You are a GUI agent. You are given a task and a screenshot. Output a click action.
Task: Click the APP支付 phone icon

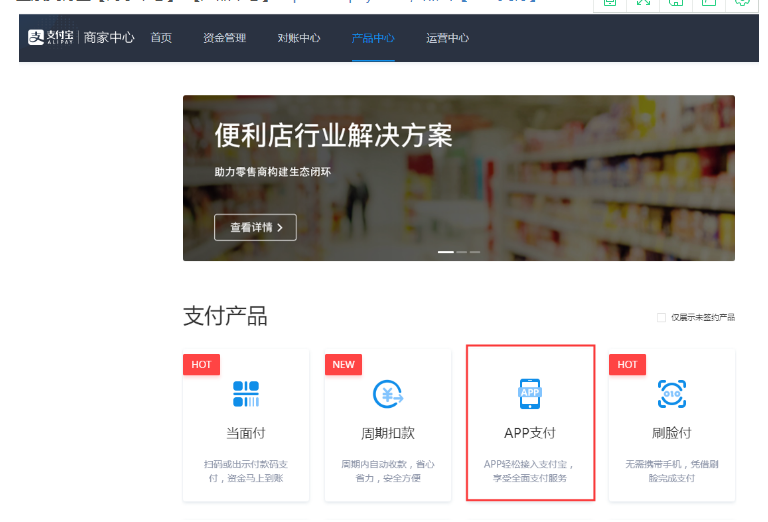click(x=530, y=393)
